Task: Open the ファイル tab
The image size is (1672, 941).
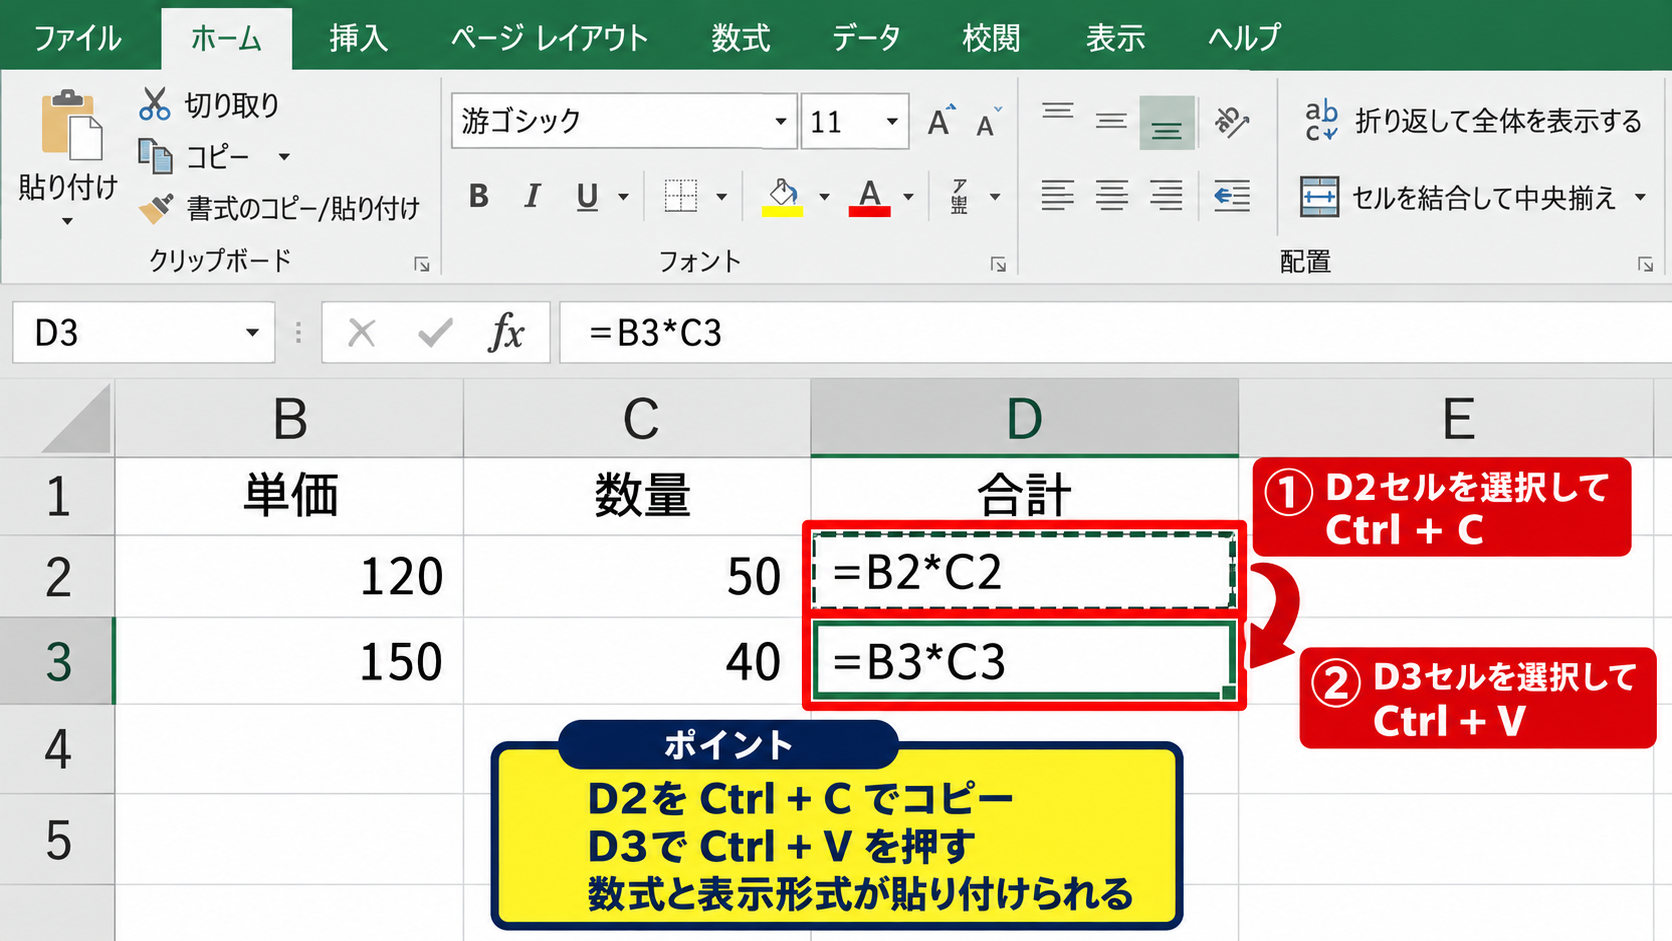Action: point(78,38)
